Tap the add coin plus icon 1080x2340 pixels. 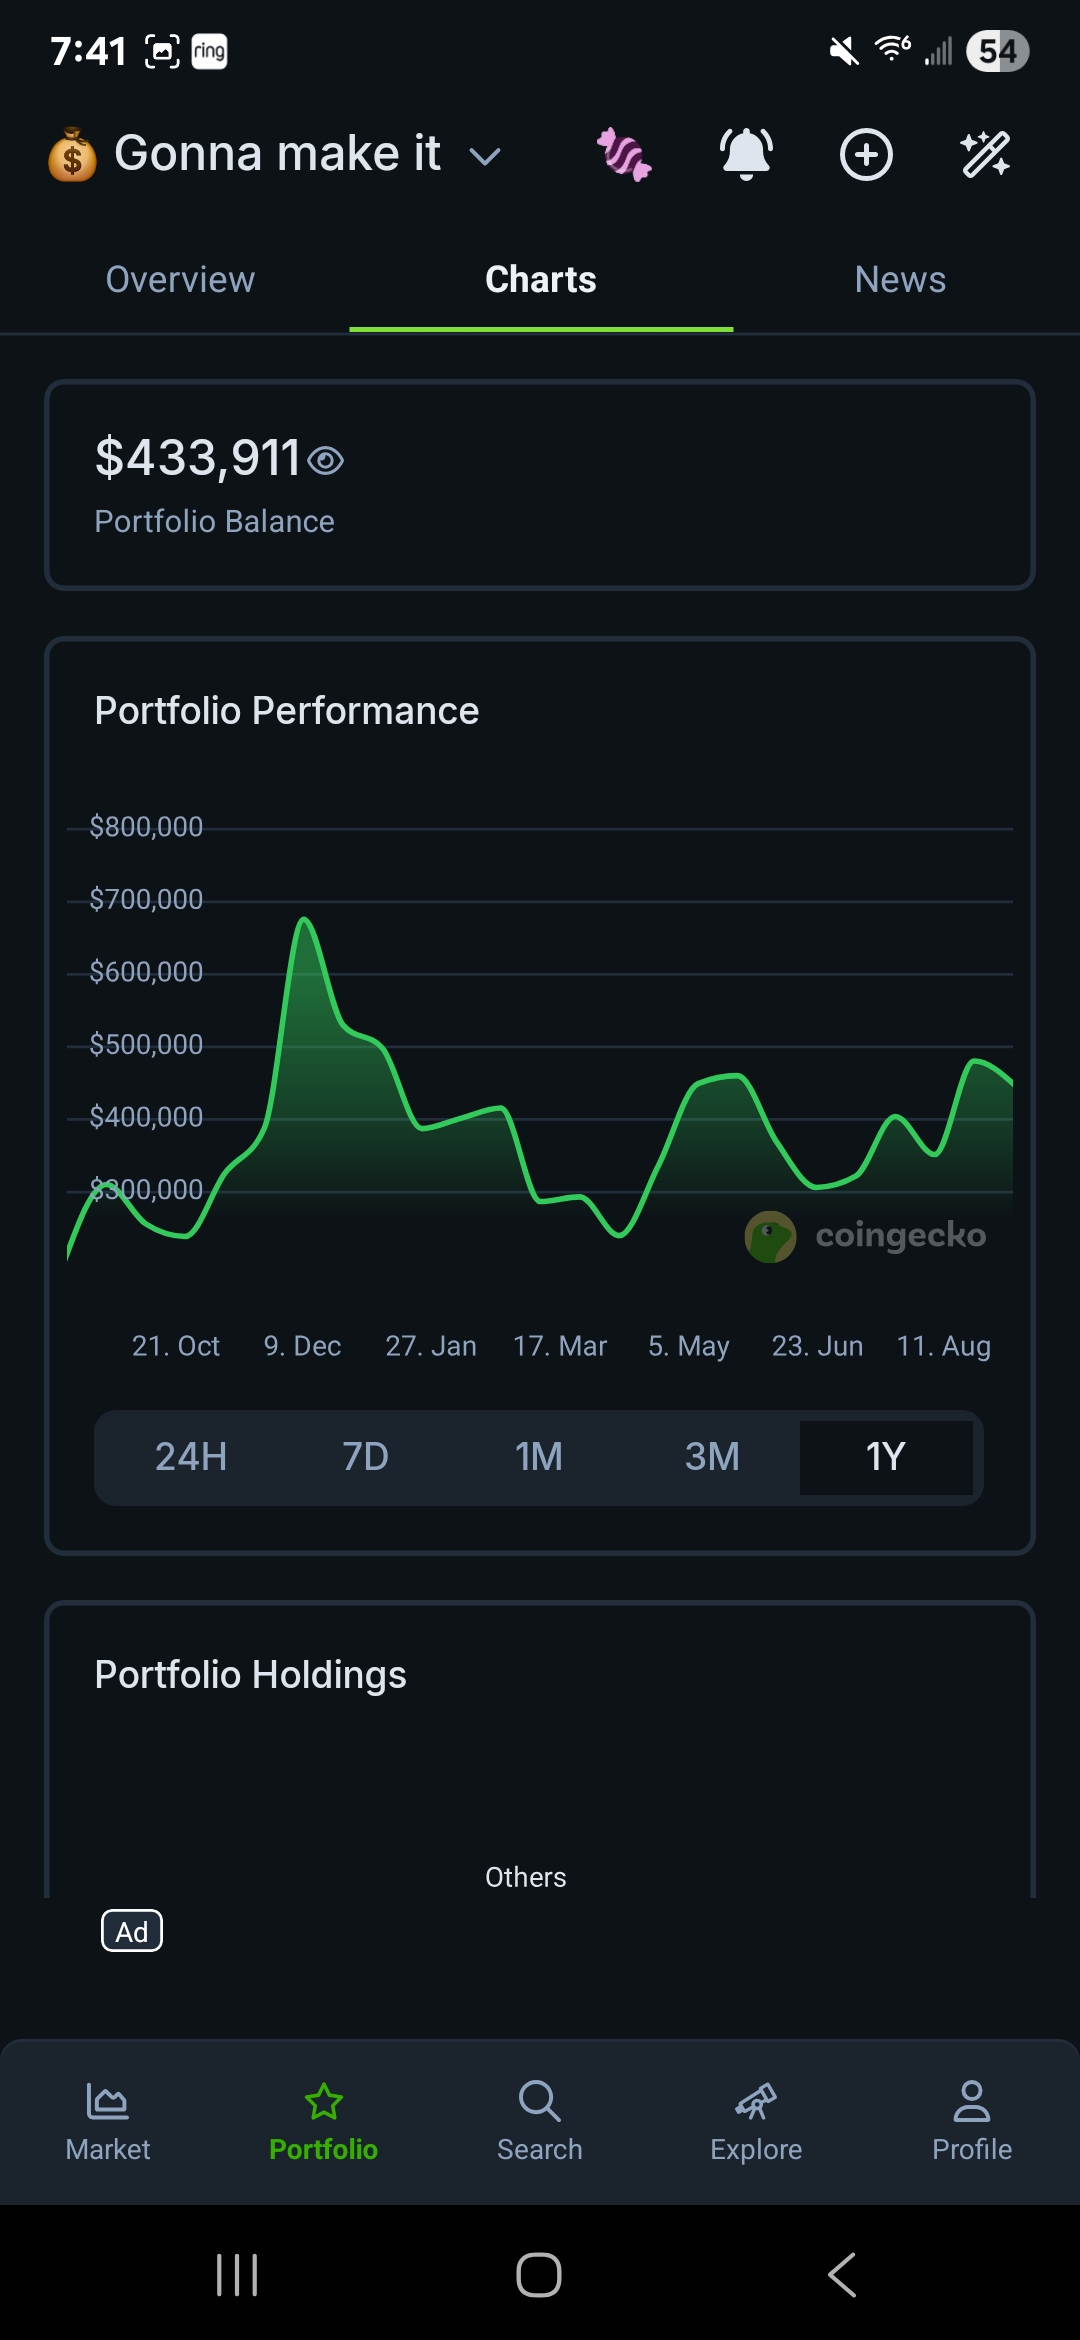(866, 154)
